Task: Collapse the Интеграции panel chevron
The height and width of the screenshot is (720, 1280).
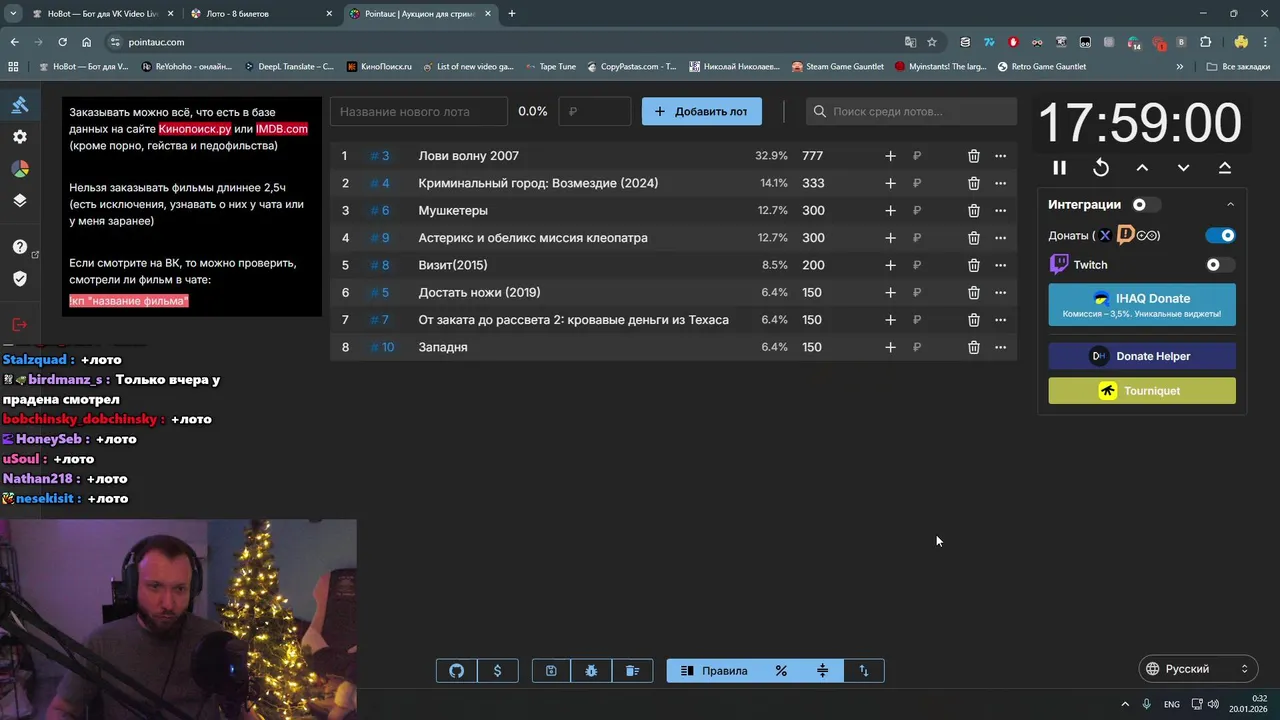Action: point(1231,205)
